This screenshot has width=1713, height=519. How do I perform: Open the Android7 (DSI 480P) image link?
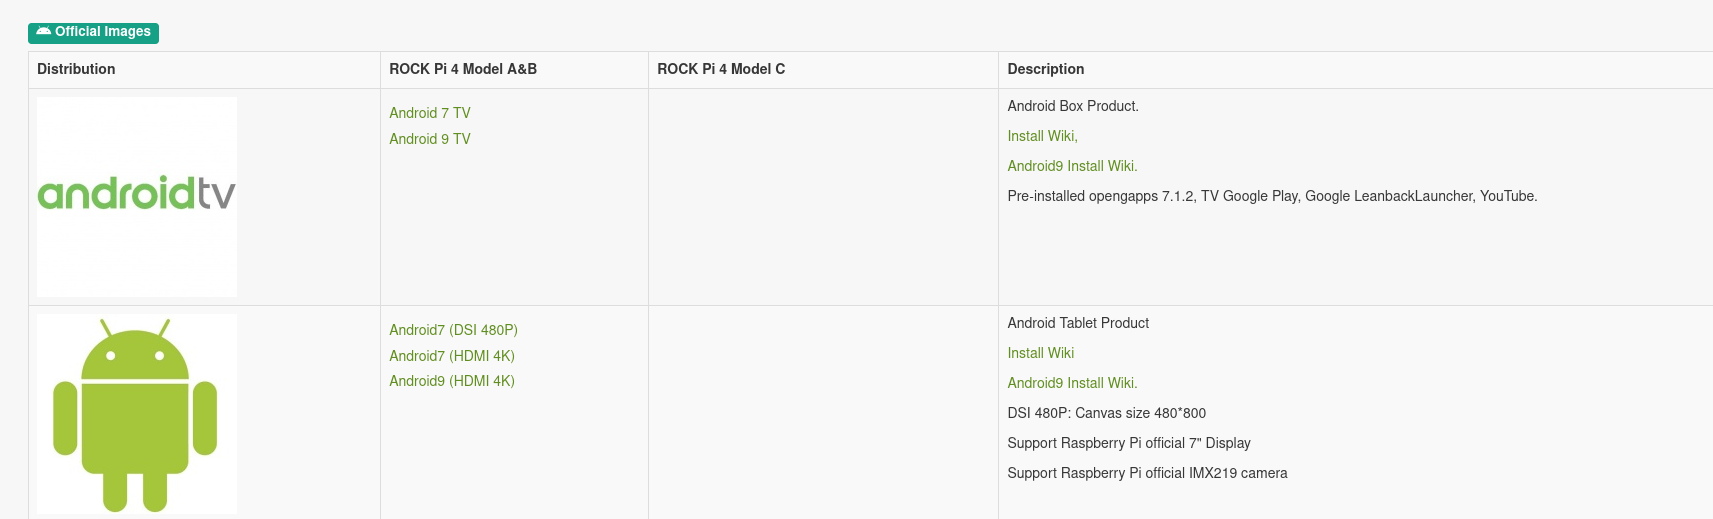tap(453, 330)
